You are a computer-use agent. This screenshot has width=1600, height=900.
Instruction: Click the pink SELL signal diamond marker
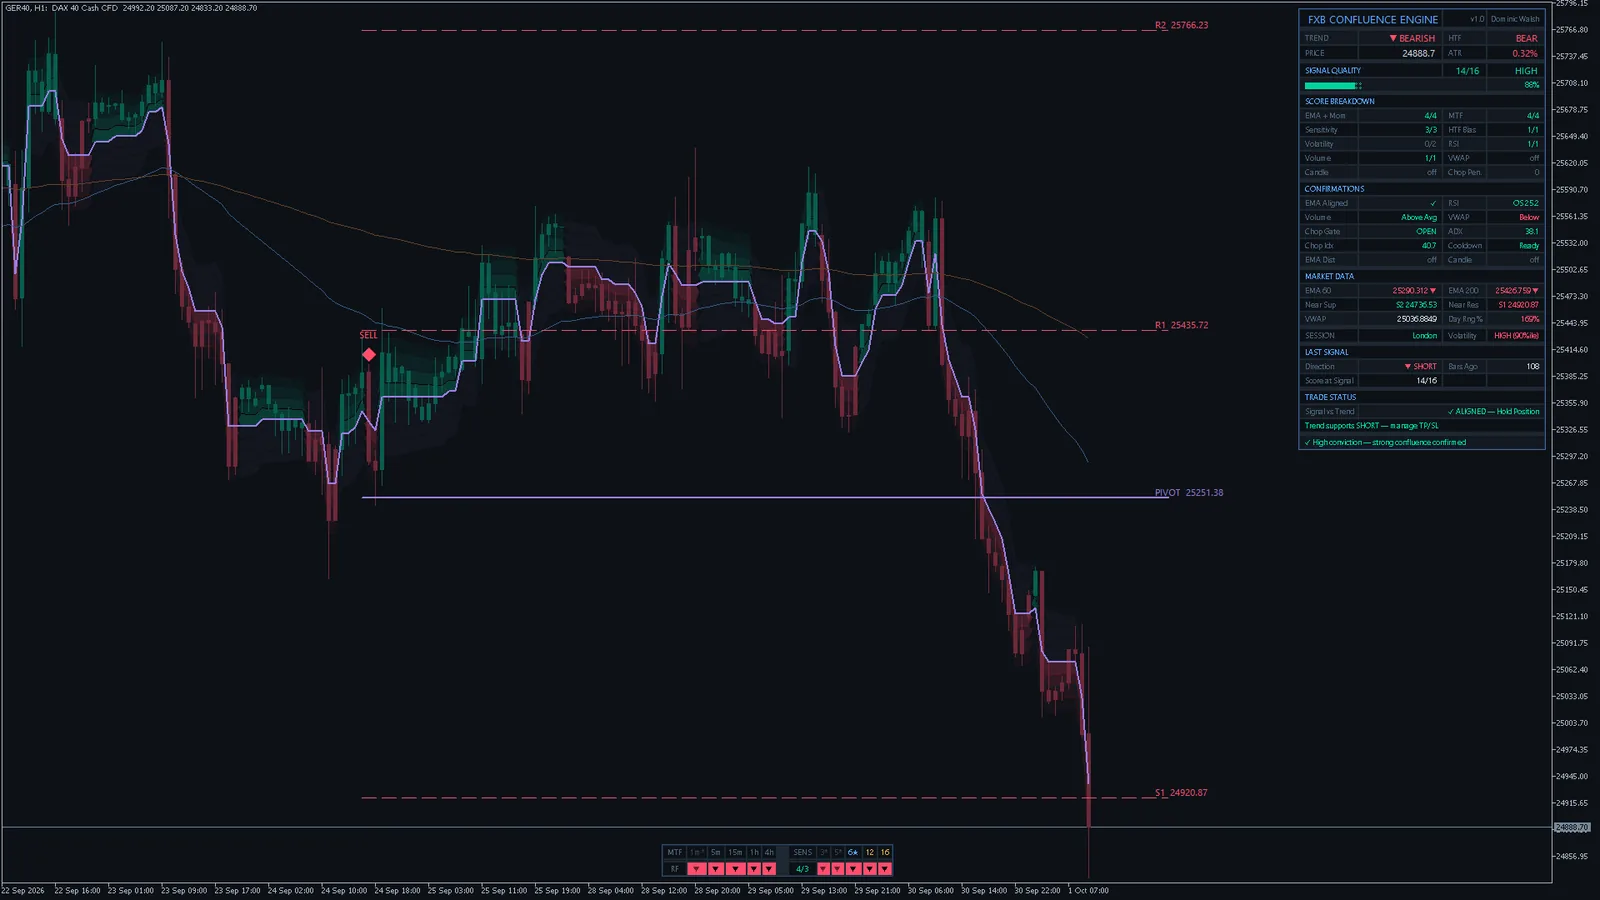[369, 355]
